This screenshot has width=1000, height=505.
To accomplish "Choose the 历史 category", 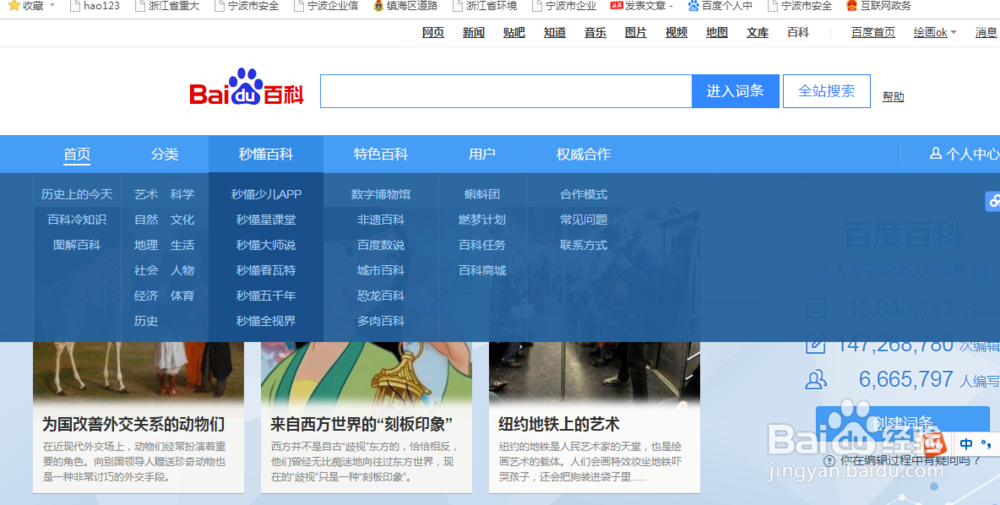I will (x=146, y=321).
